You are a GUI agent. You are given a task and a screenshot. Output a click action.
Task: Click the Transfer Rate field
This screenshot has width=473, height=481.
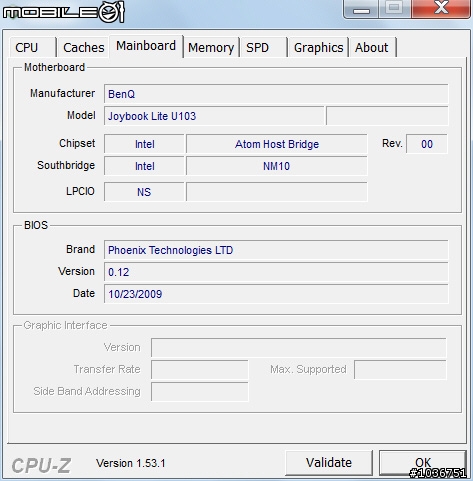[x=200, y=370]
